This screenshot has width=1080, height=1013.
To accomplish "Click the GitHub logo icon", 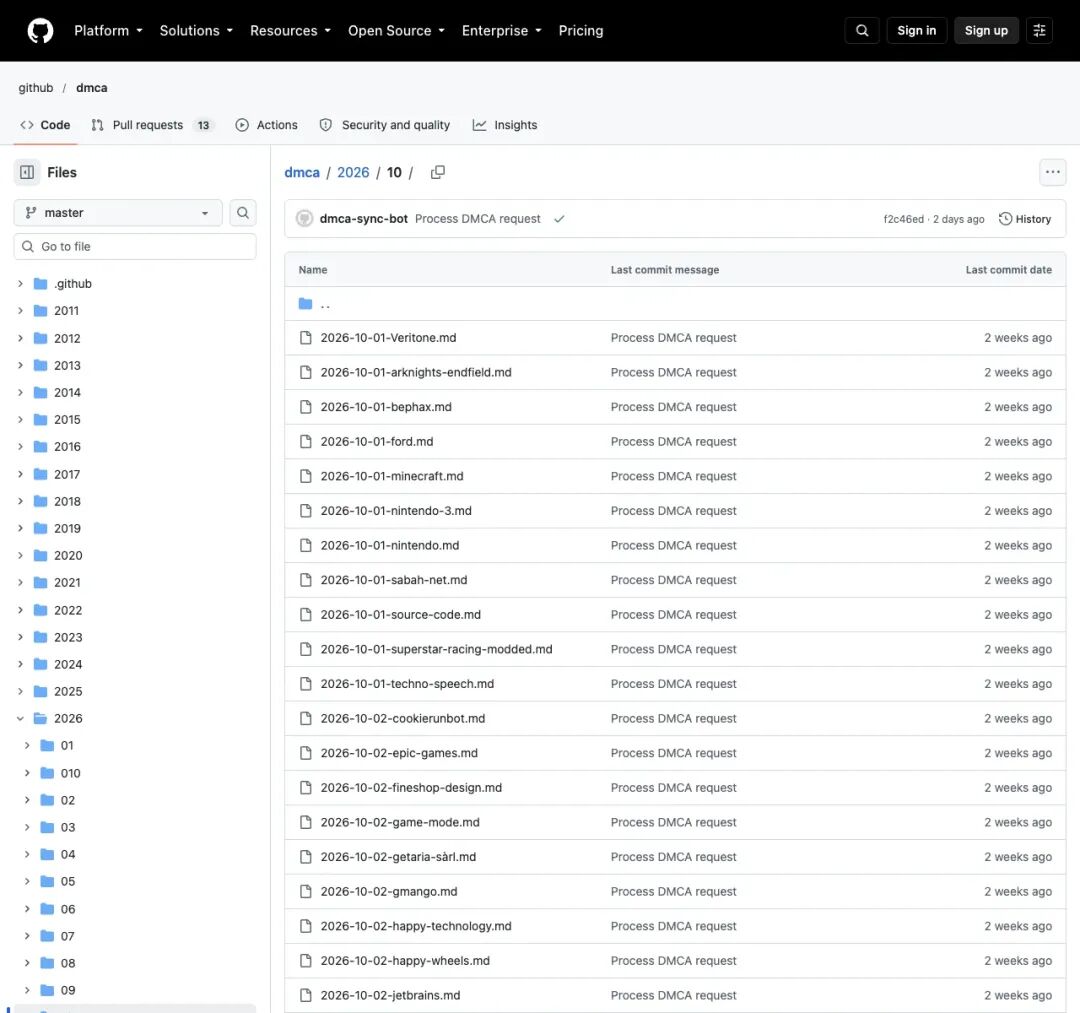I will coord(40,31).
